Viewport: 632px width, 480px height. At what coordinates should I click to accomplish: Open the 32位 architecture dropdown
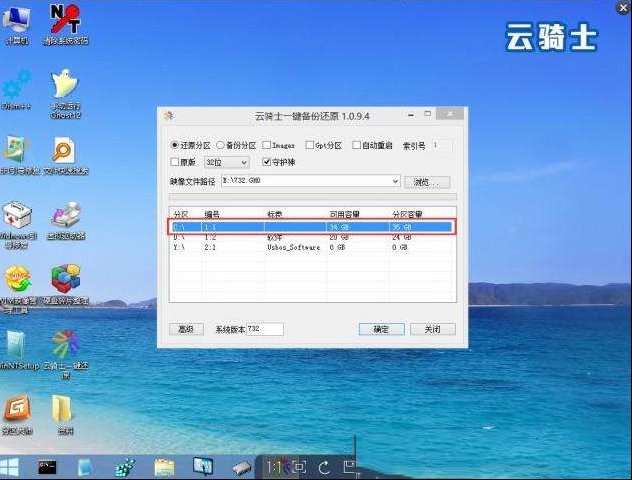(226, 161)
